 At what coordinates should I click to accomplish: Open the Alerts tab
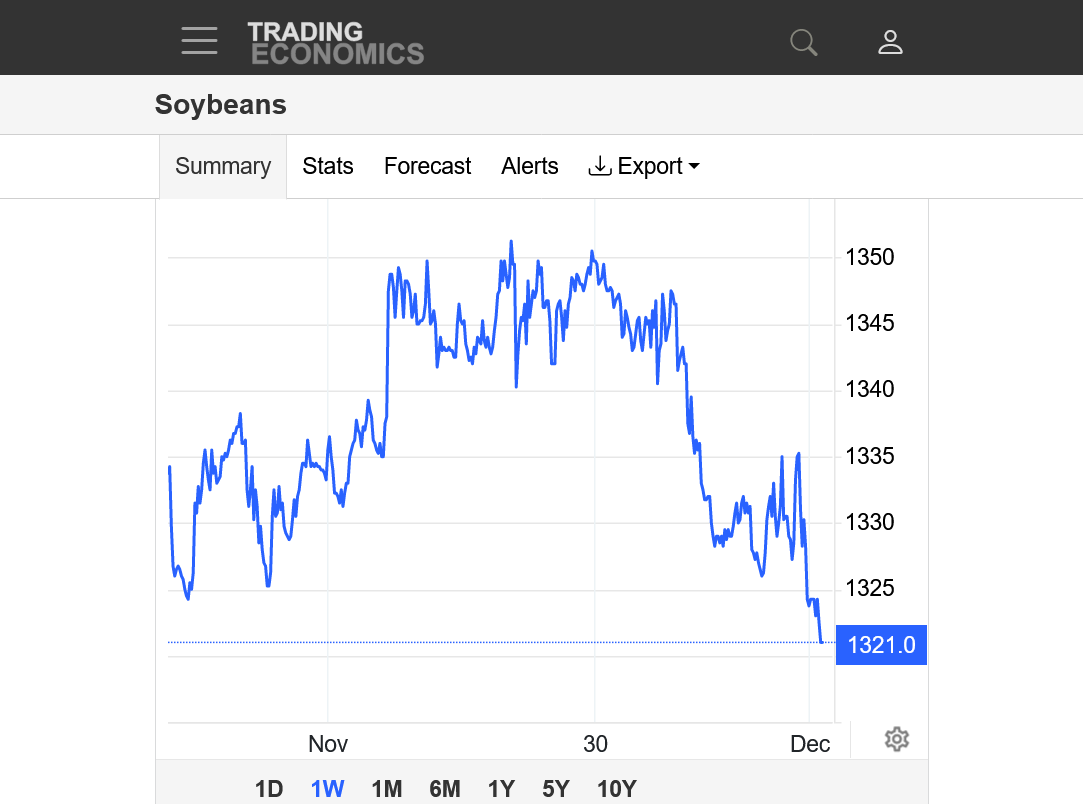pyautogui.click(x=530, y=166)
